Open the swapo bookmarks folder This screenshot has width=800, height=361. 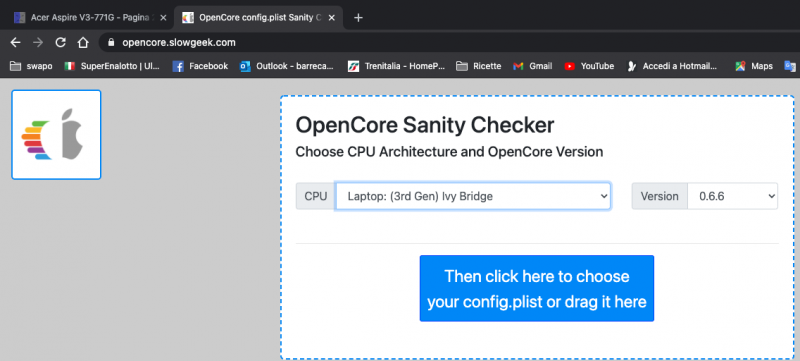[31, 66]
